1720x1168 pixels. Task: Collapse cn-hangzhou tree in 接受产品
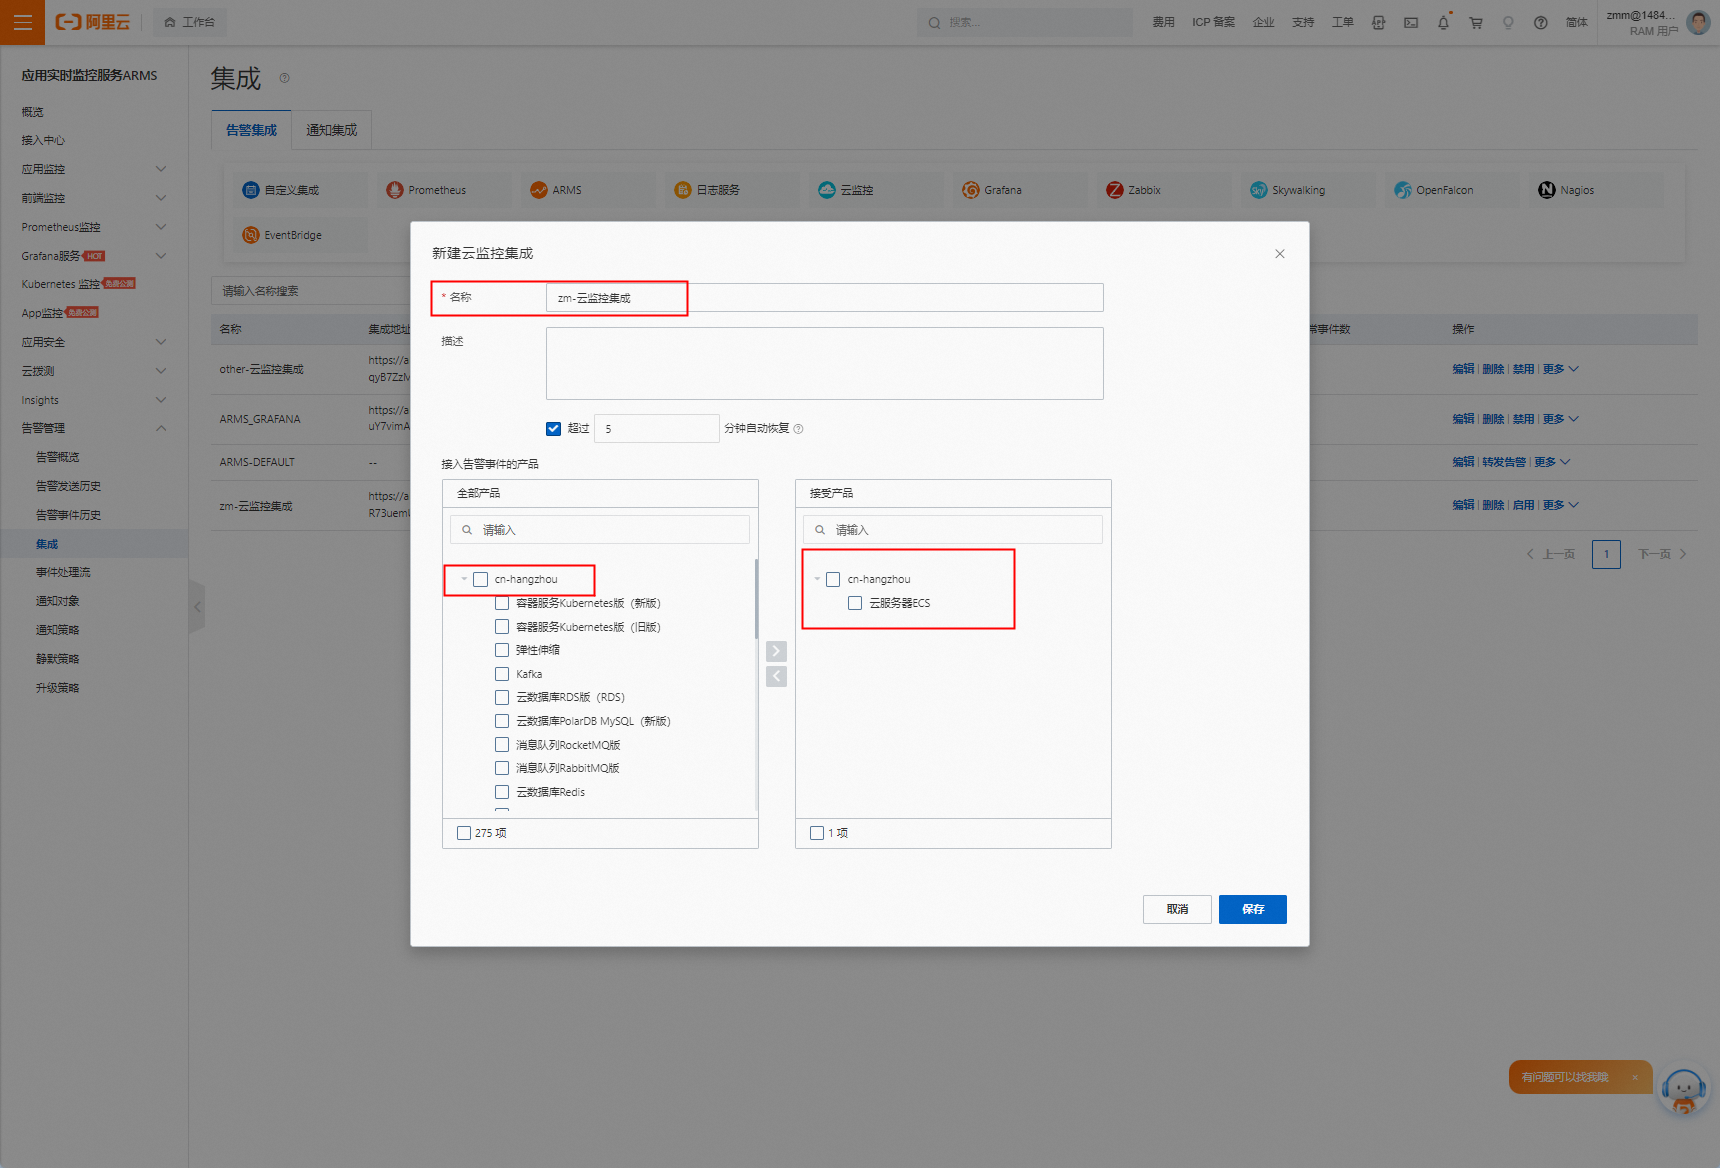[817, 579]
